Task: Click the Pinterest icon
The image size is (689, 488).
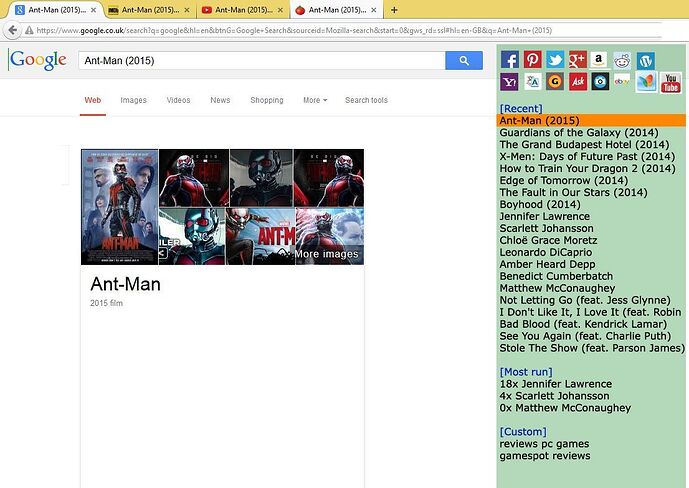Action: coord(532,59)
